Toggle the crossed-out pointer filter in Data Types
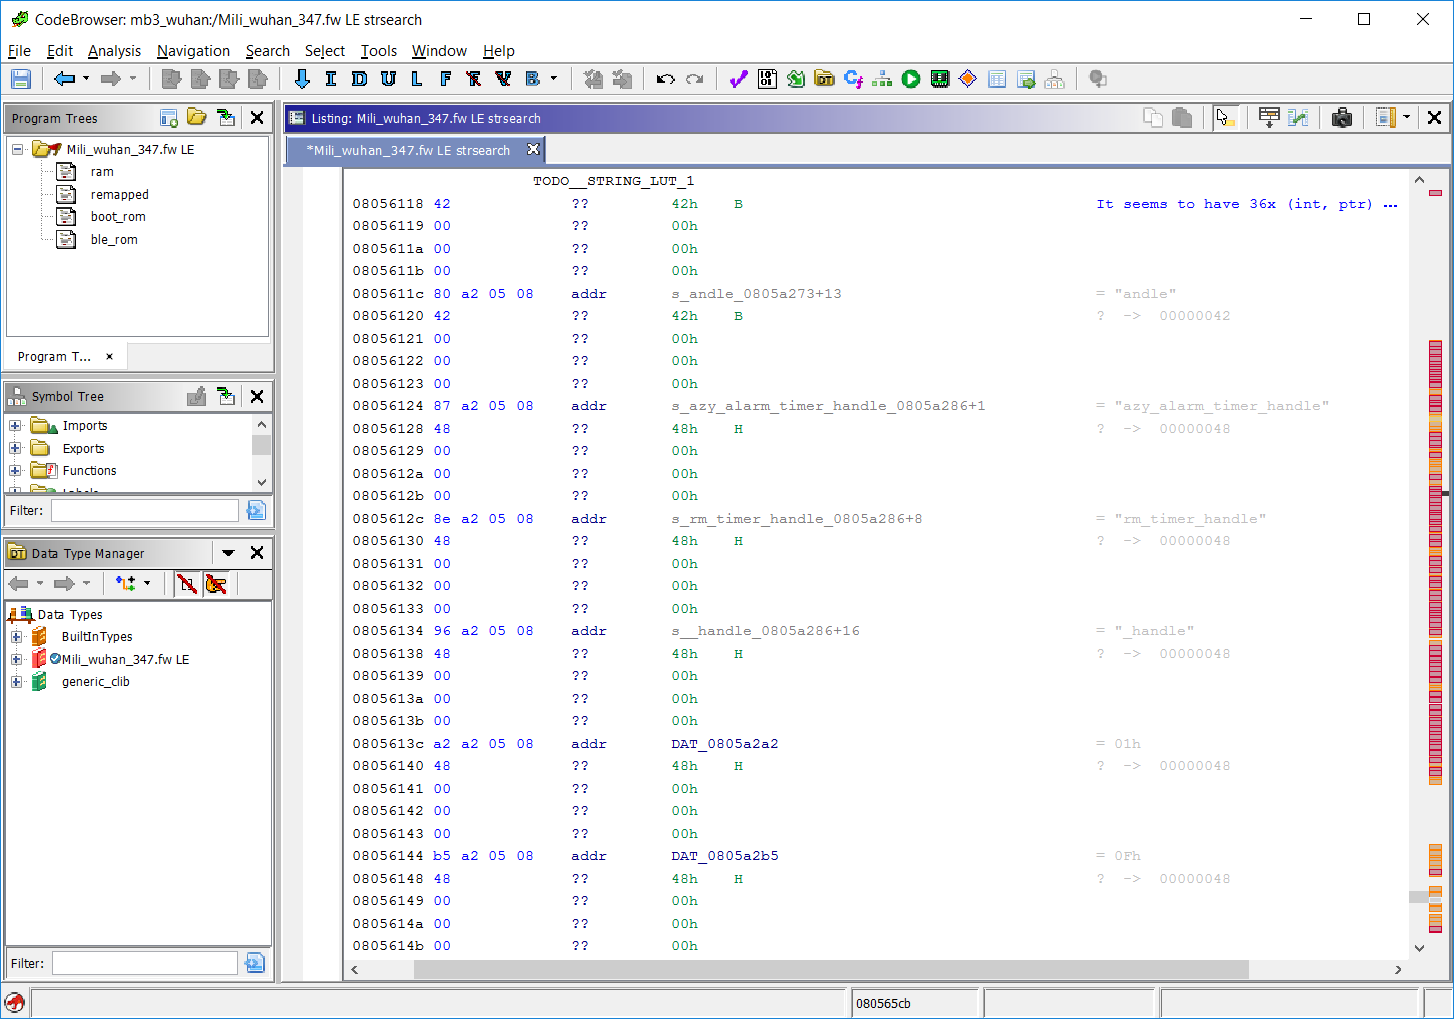 click(x=216, y=583)
